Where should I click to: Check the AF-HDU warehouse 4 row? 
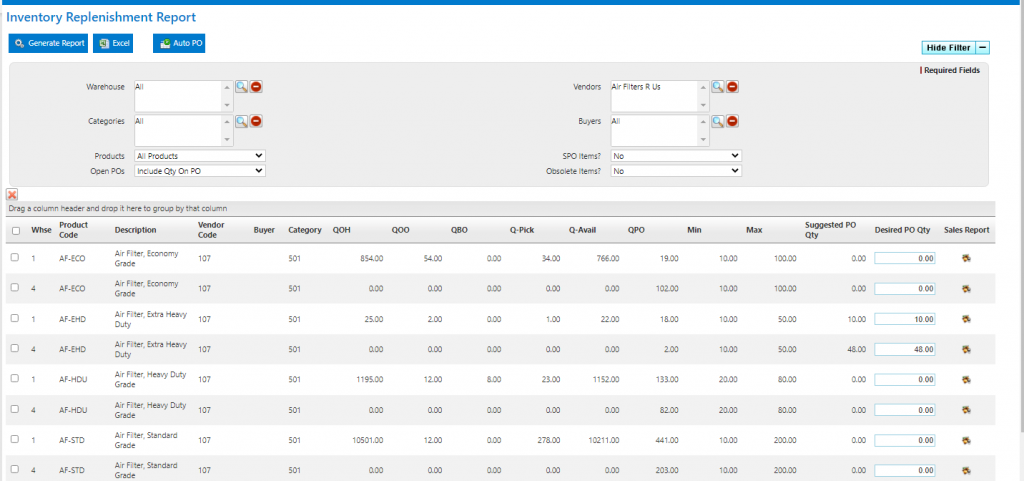coord(15,409)
